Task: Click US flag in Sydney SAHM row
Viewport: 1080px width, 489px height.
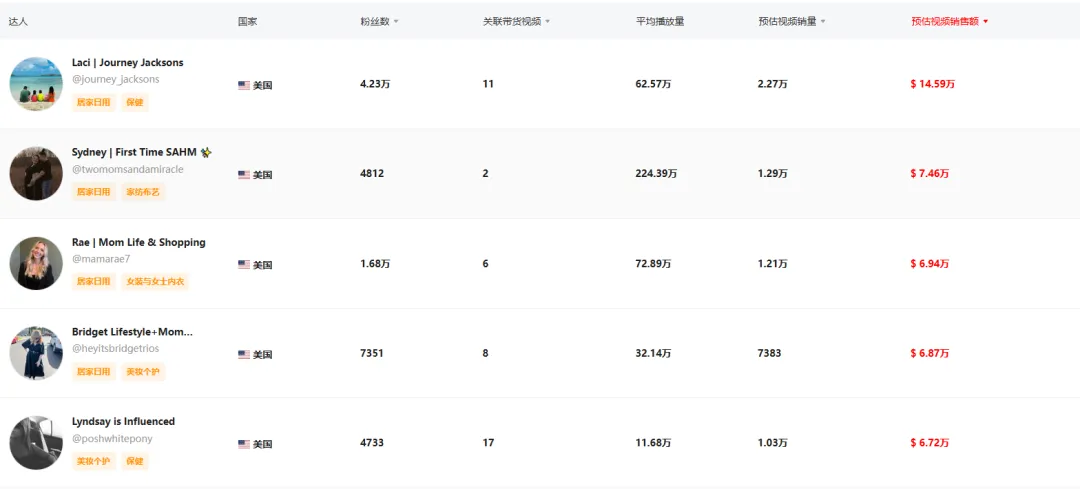Action: click(x=244, y=175)
